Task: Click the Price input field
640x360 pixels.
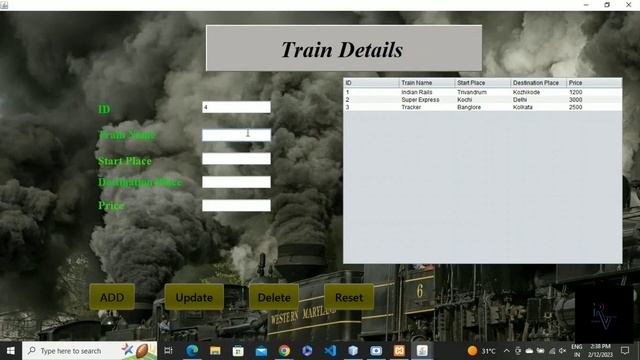Action: click(236, 205)
